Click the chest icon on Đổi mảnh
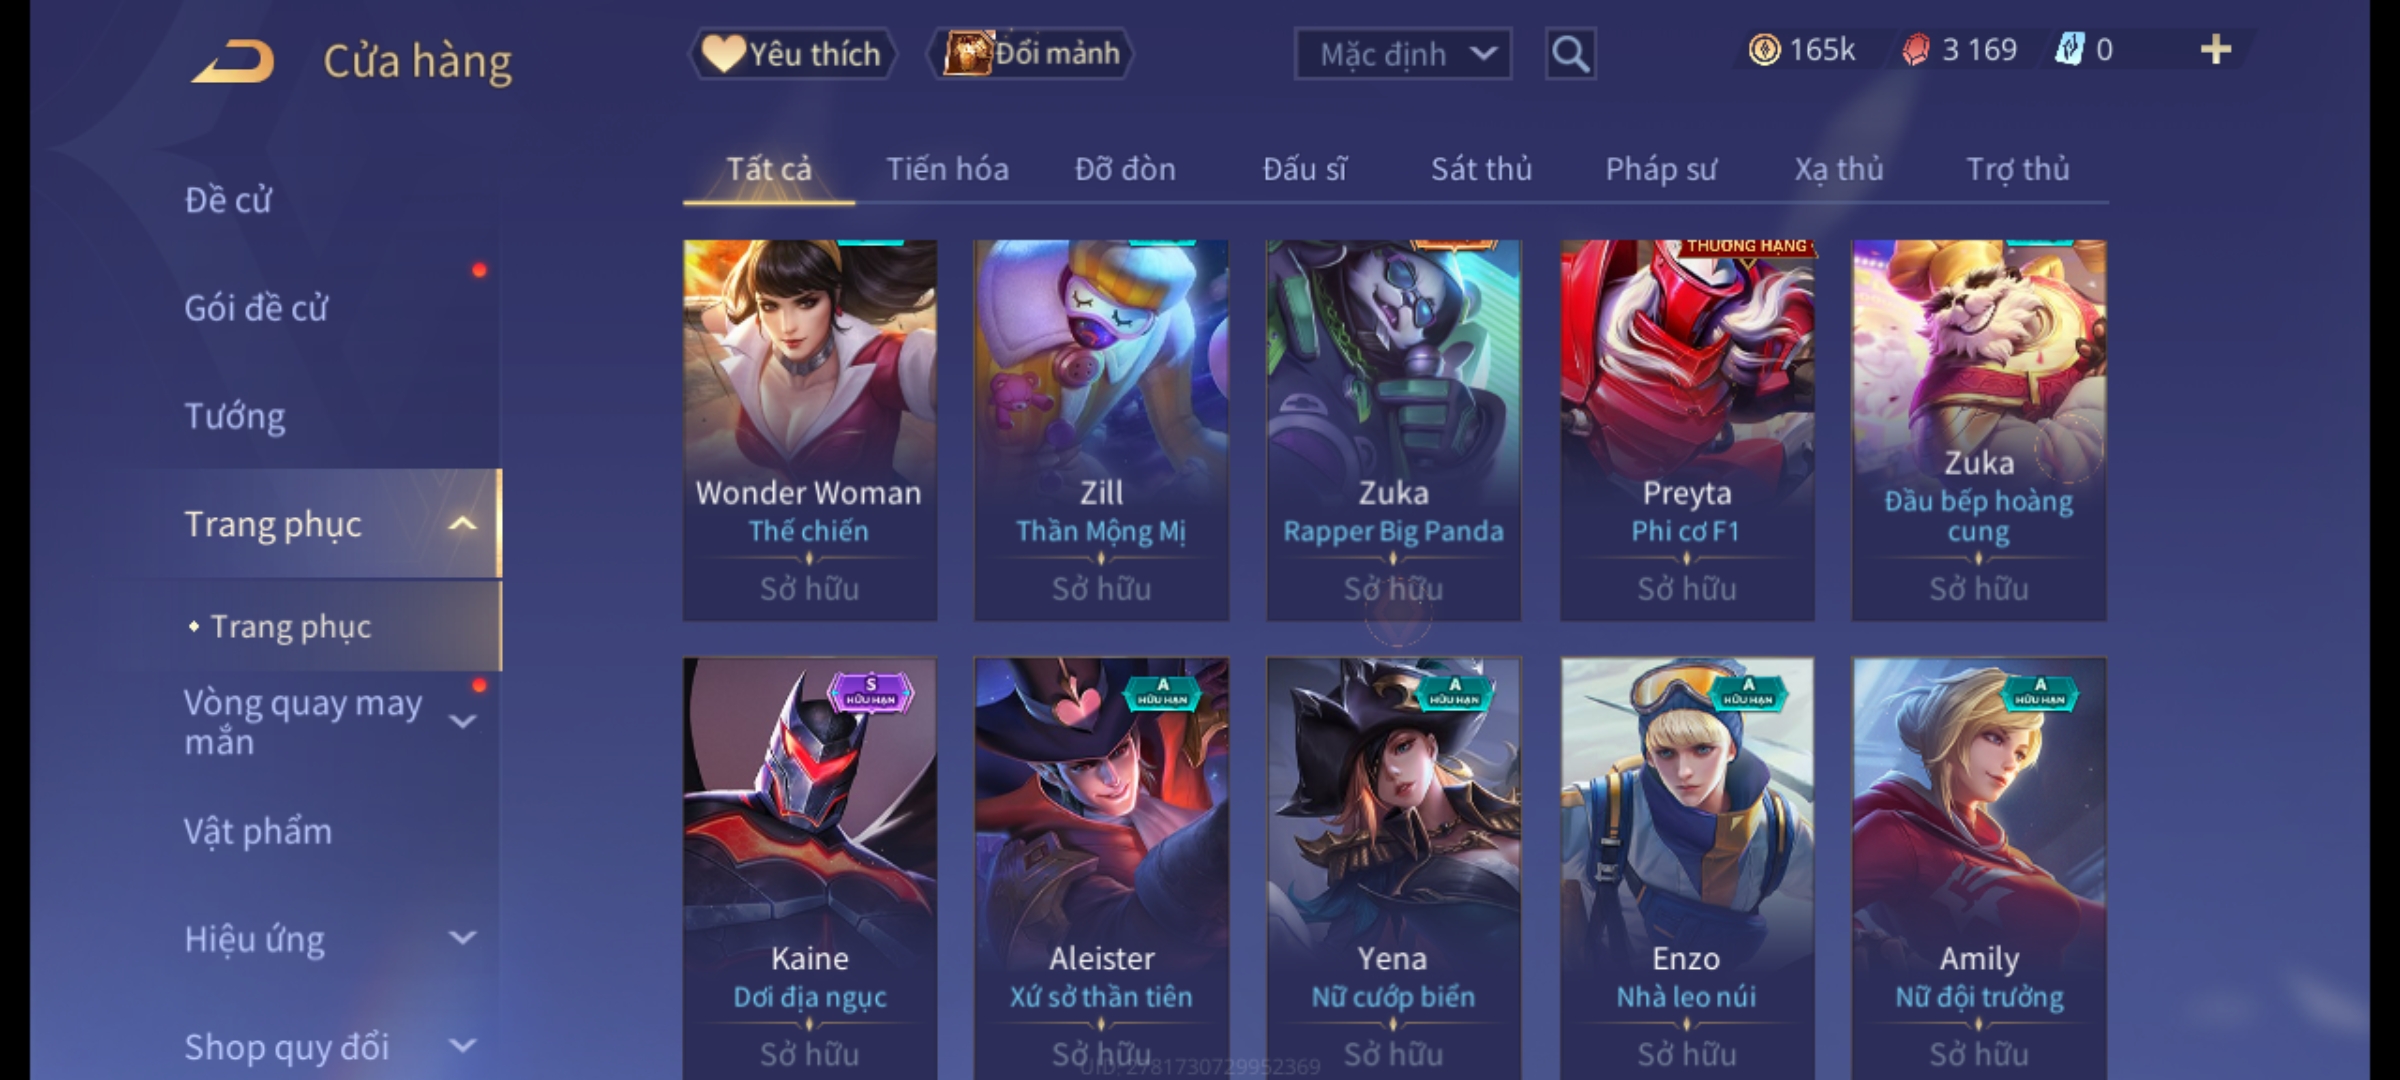2400x1080 pixels. click(x=967, y=53)
